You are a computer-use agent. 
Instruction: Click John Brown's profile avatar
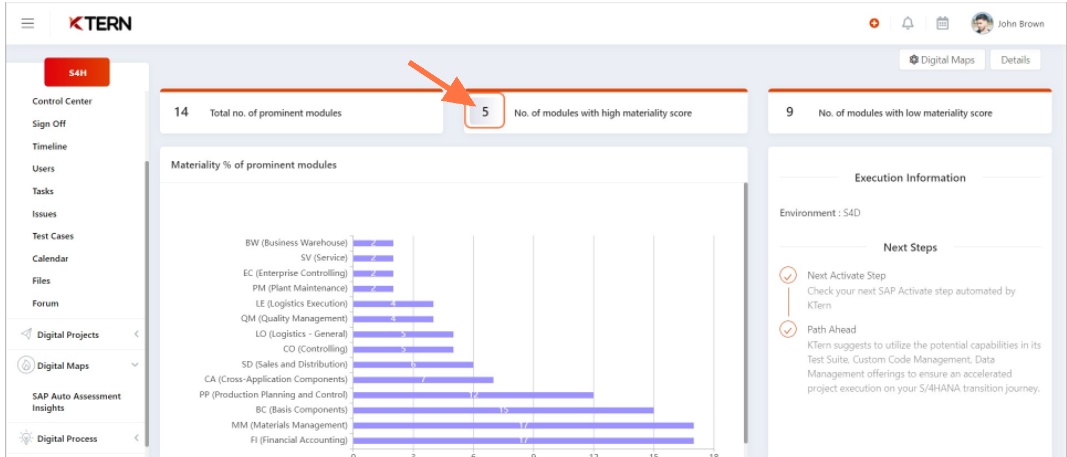[x=982, y=23]
